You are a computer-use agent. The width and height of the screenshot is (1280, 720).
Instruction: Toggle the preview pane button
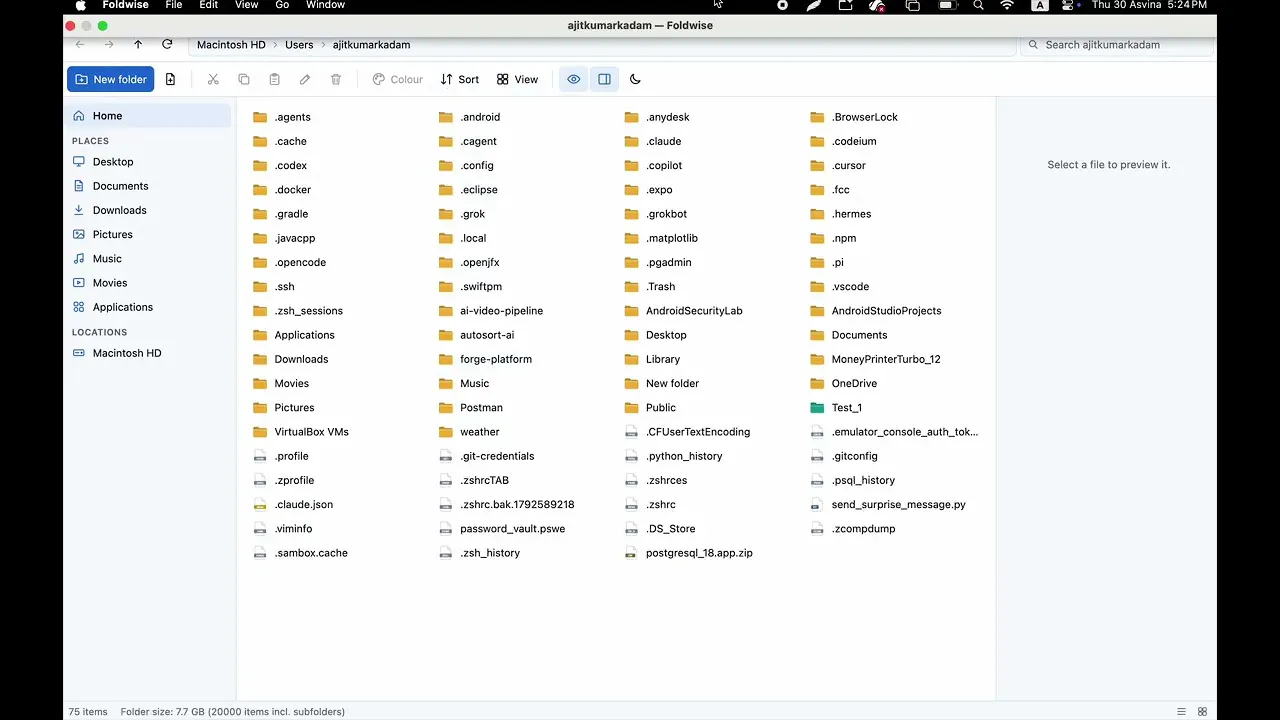(x=604, y=79)
